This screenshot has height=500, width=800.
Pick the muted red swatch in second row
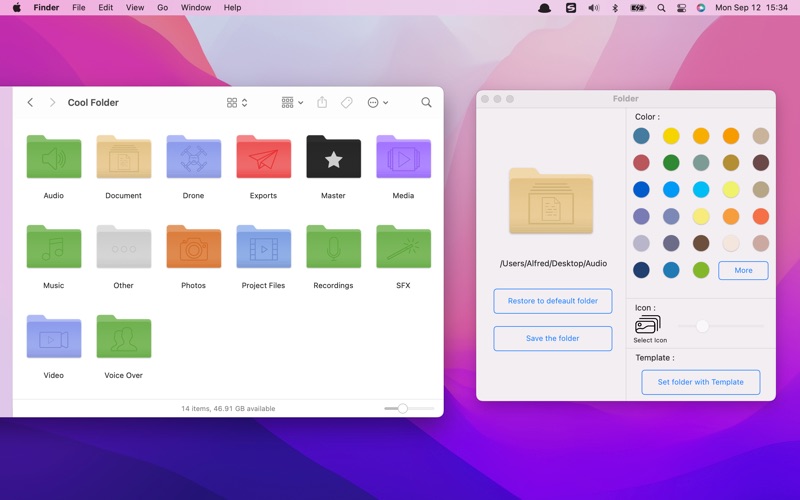click(x=641, y=163)
